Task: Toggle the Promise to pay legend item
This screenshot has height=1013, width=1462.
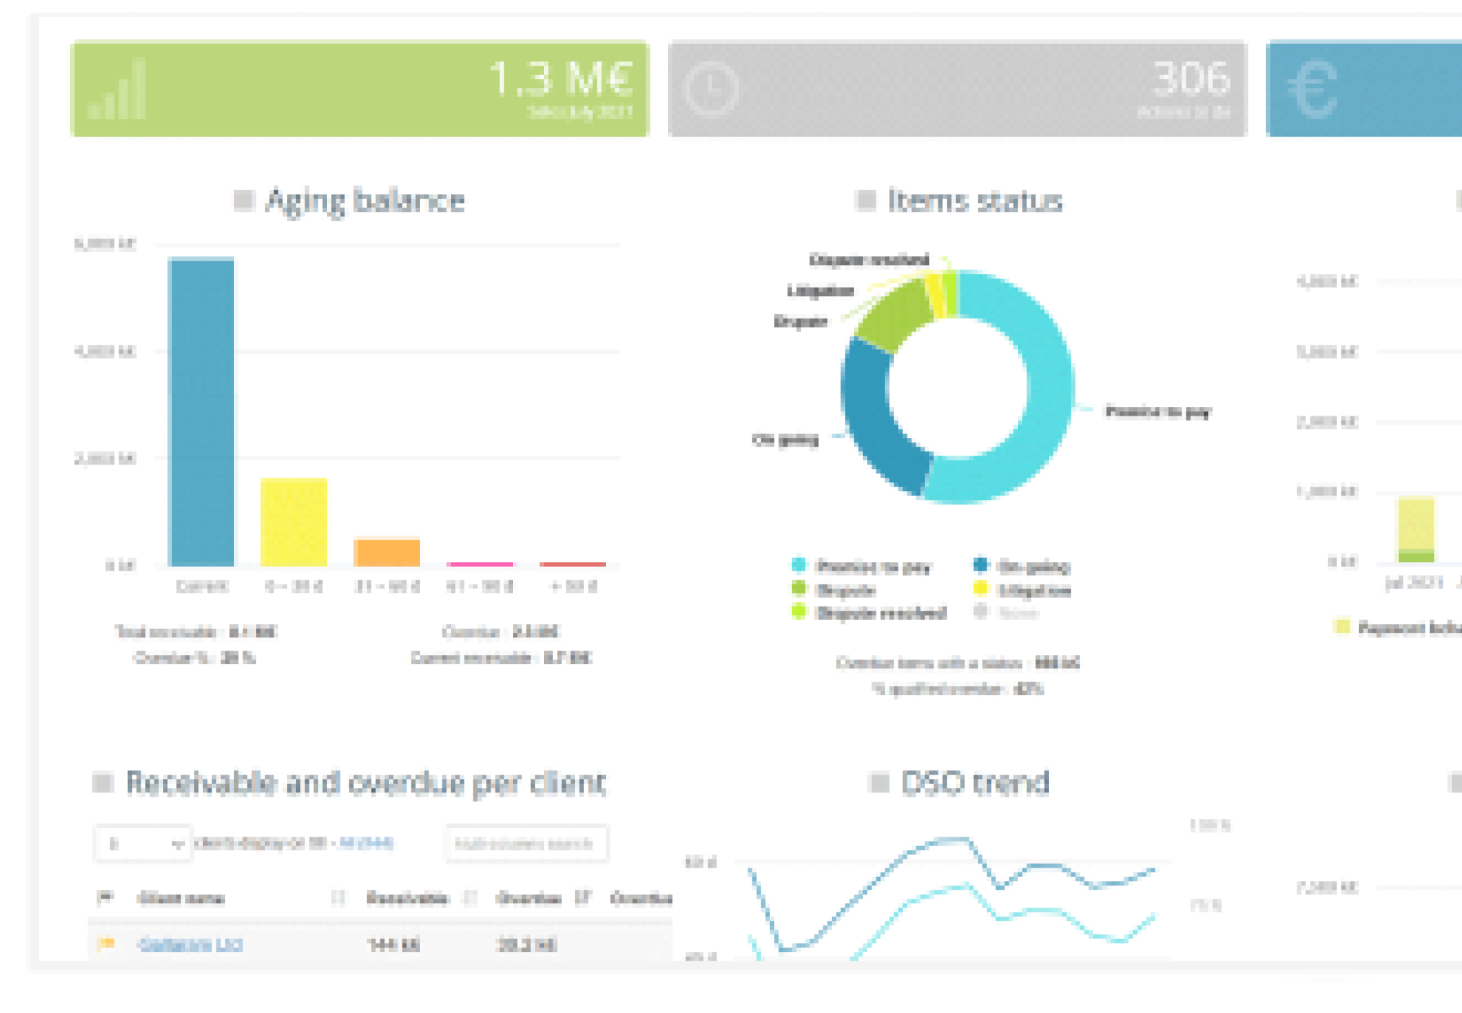Action: pyautogui.click(x=861, y=566)
